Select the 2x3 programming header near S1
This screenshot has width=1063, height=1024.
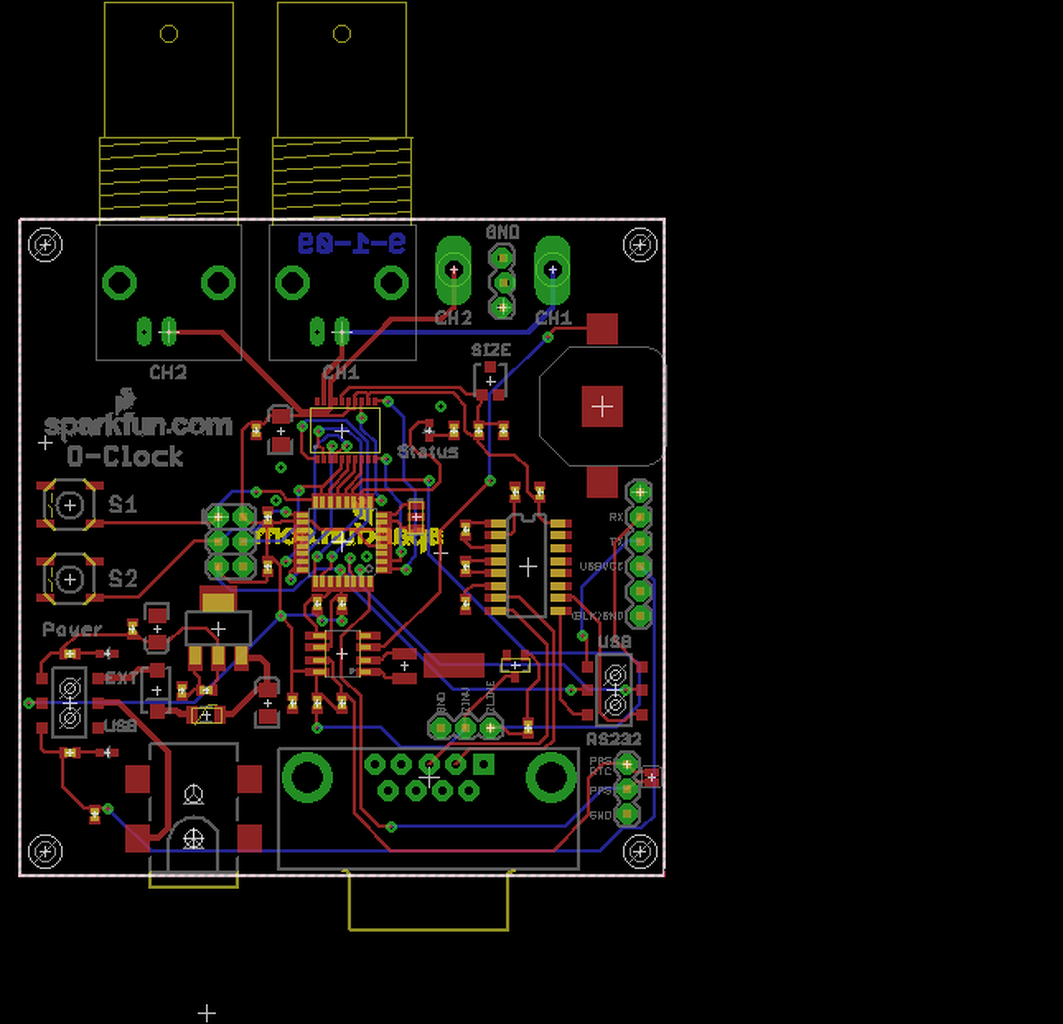click(230, 542)
